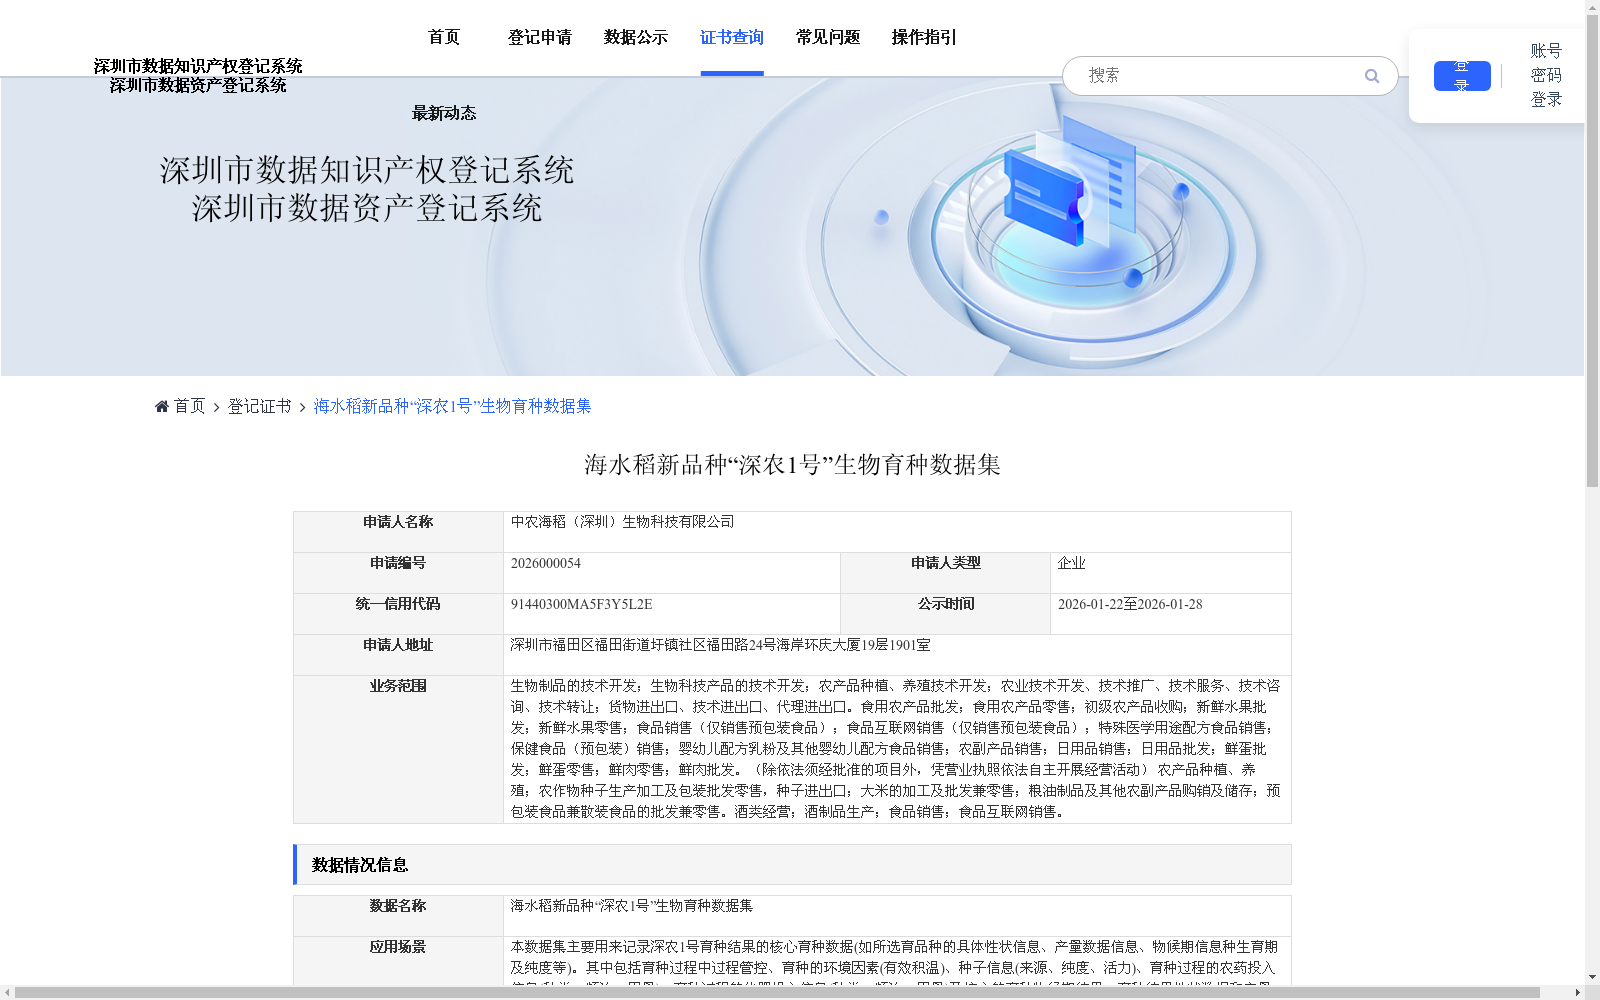Image resolution: width=1600 pixels, height=1000 pixels.
Task: Click the 统一信用代码 label cell
Action: pyautogui.click(x=398, y=614)
